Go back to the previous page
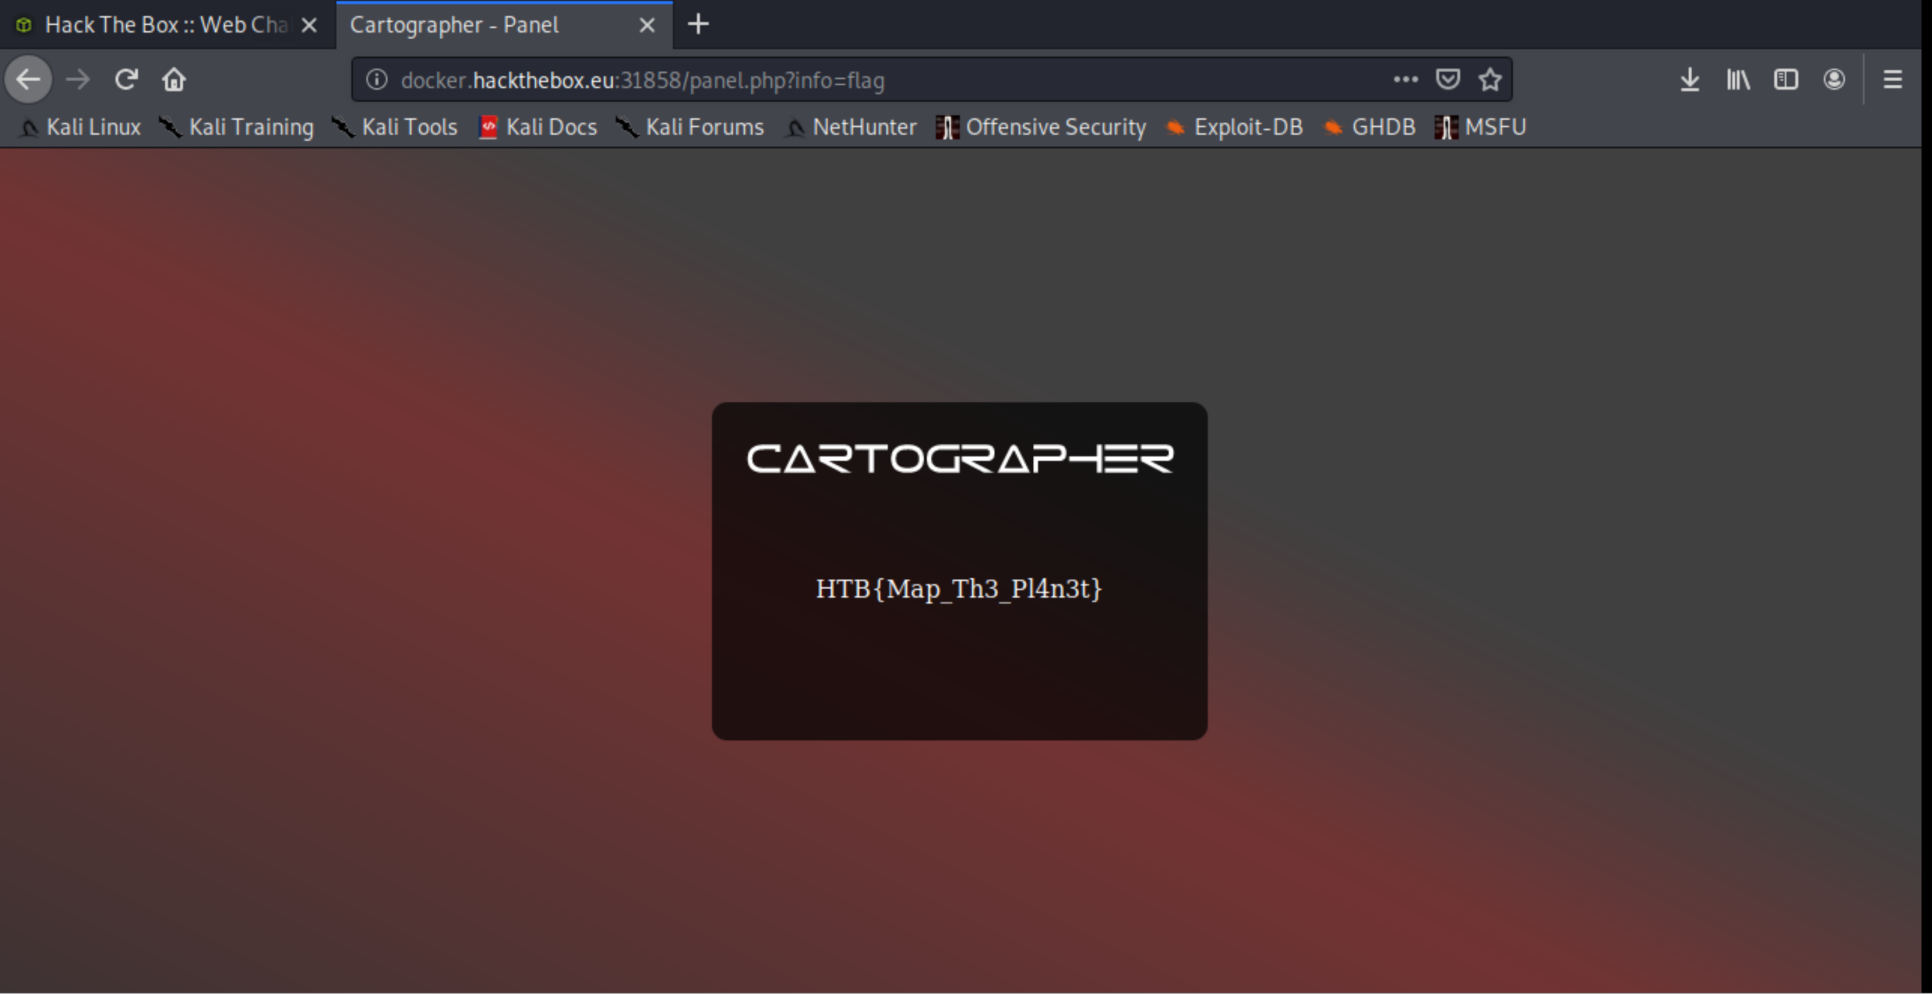Viewport: 1932px width, 994px height. tap(28, 80)
